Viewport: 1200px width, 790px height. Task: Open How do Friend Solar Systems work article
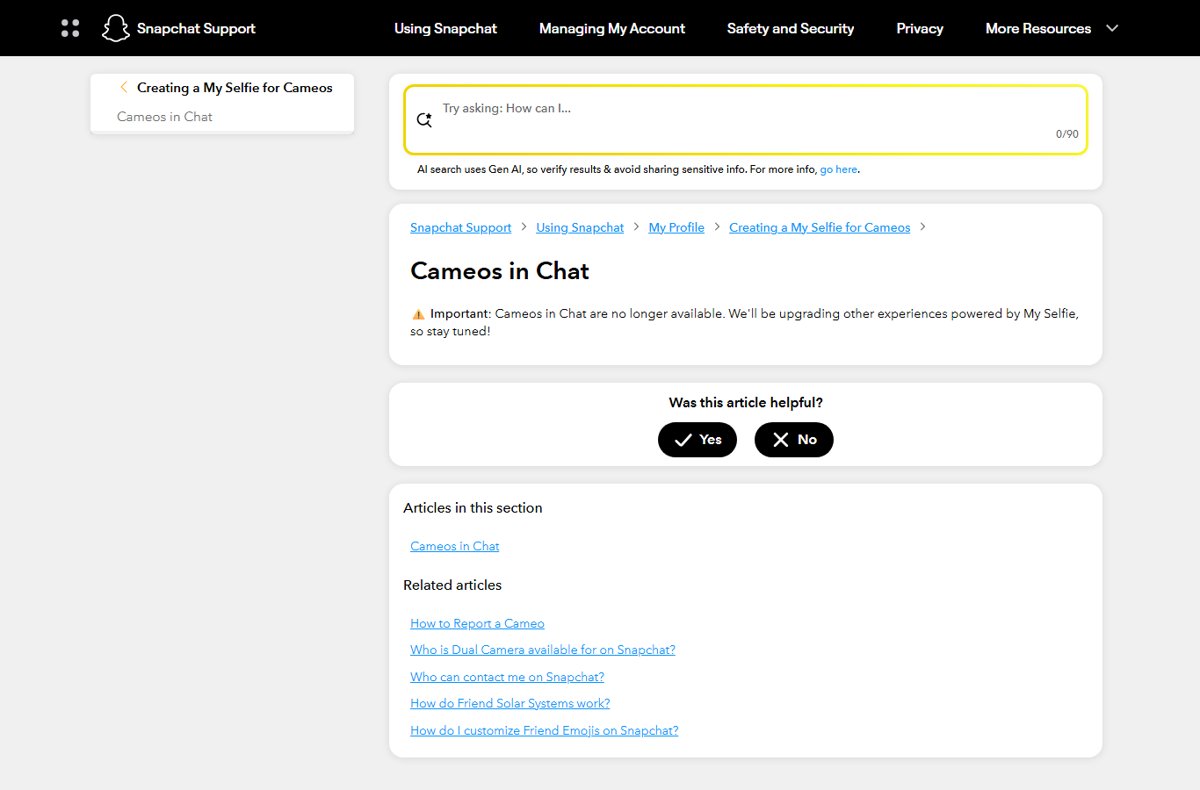point(510,703)
